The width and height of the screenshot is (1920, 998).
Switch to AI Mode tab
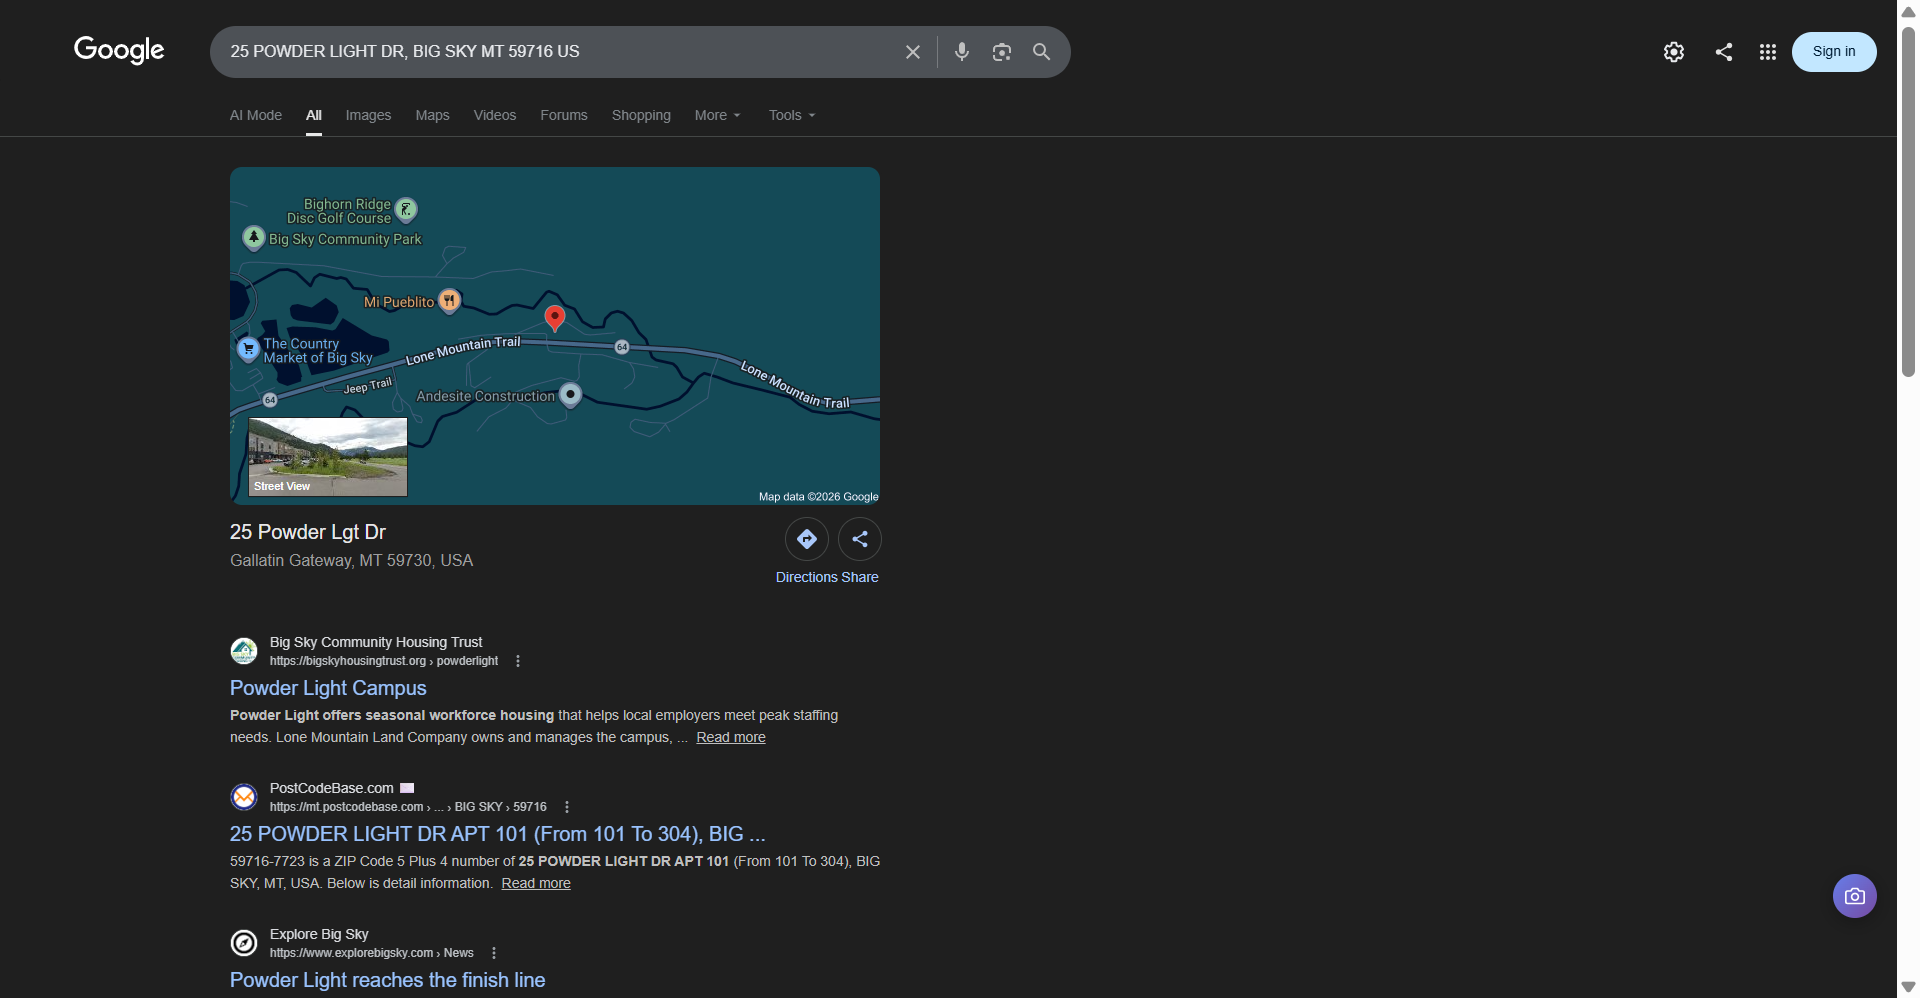point(256,115)
